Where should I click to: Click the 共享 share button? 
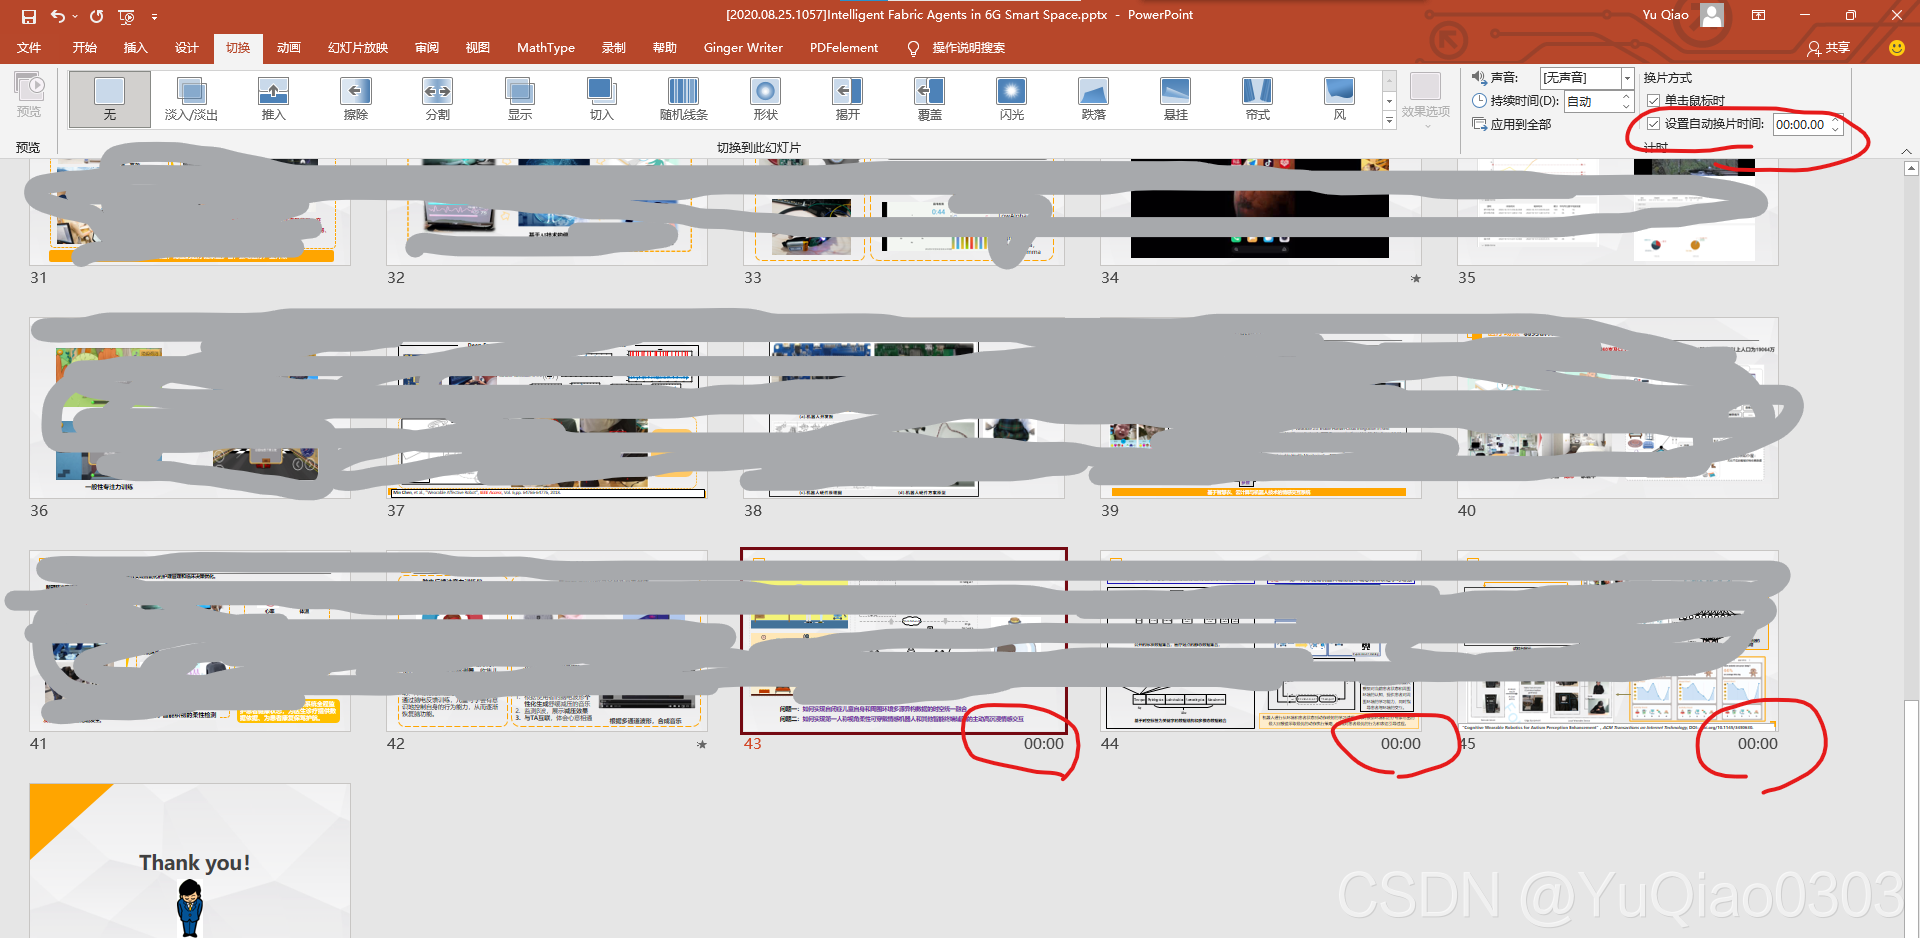pos(1828,48)
